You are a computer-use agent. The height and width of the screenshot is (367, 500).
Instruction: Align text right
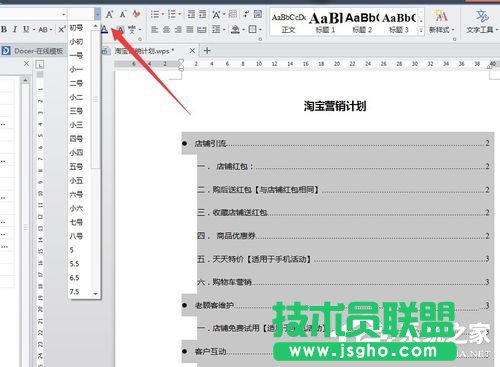(x=178, y=30)
